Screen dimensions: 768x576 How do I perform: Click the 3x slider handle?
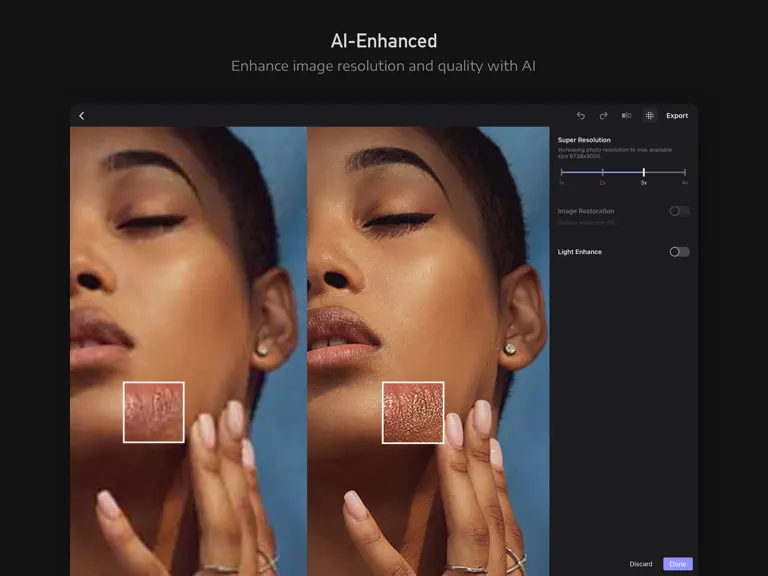[x=644, y=172]
